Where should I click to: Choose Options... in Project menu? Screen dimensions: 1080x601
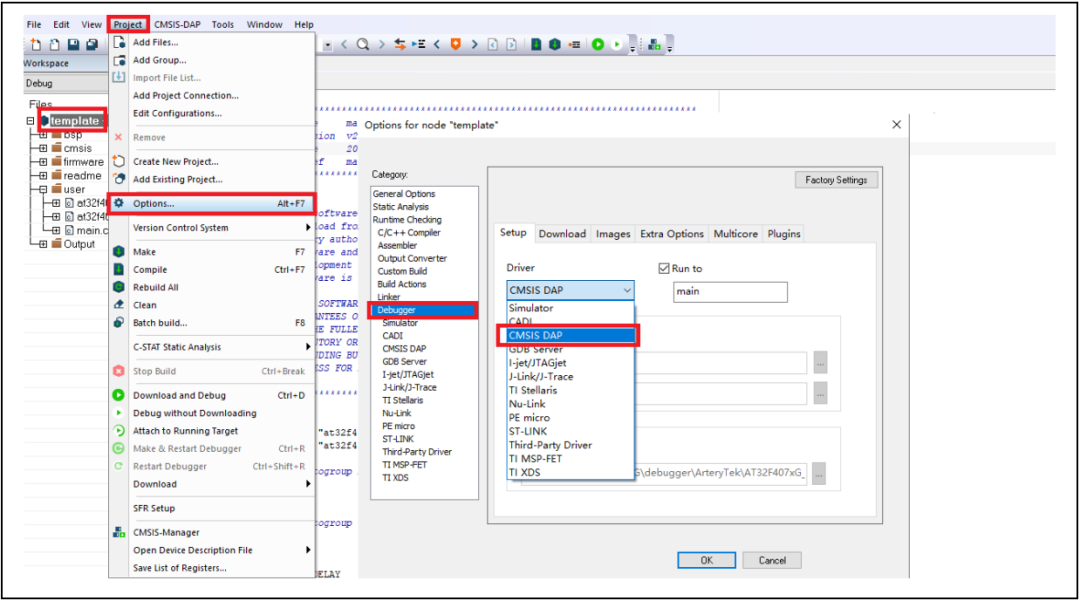pos(212,204)
